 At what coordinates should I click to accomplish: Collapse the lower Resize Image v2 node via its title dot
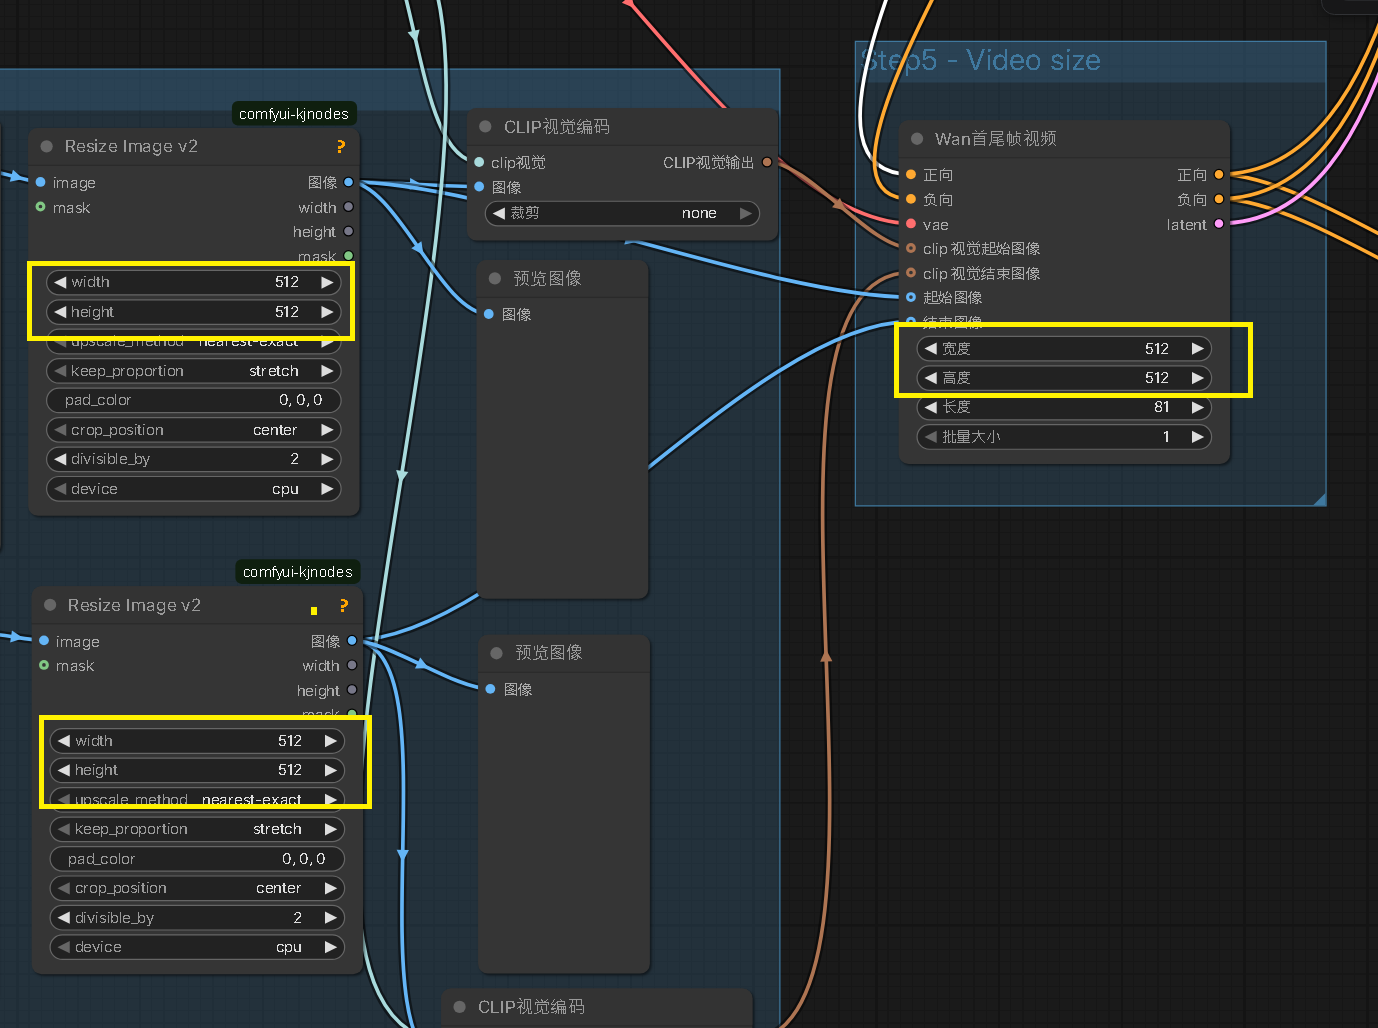coord(50,605)
